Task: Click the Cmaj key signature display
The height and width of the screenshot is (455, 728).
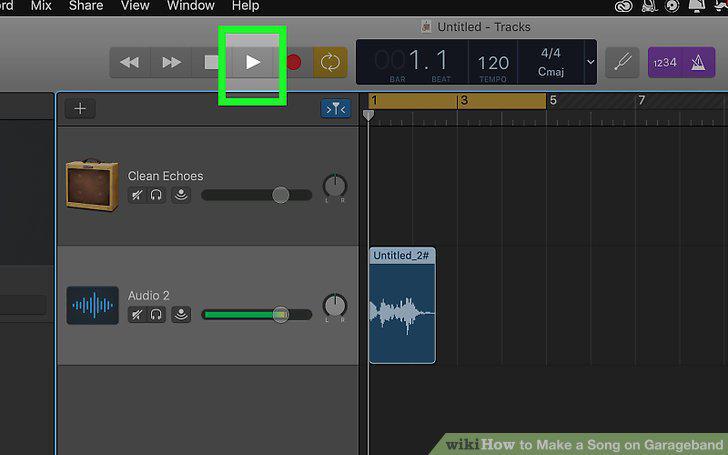Action: coord(551,72)
